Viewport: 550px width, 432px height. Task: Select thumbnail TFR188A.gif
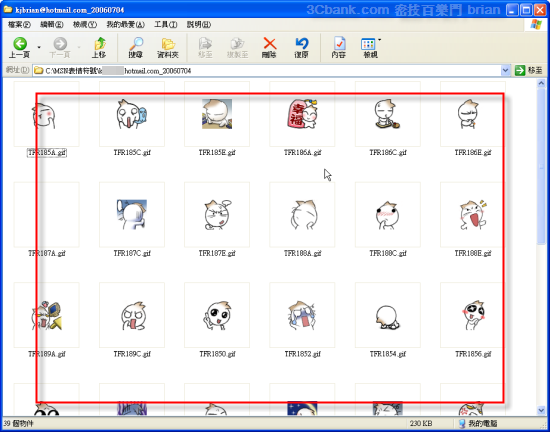[302, 215]
